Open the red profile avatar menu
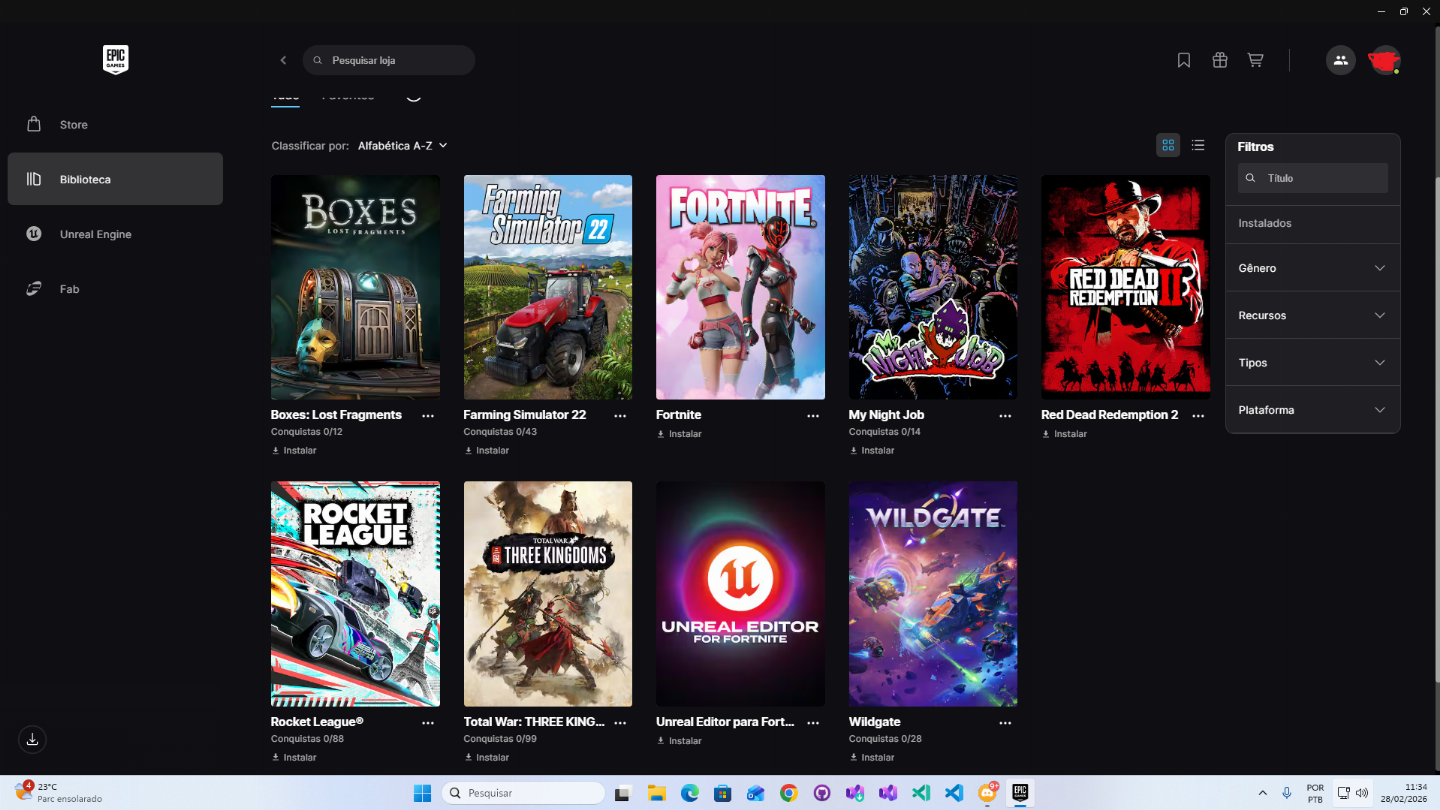The height and width of the screenshot is (810, 1440). point(1384,60)
